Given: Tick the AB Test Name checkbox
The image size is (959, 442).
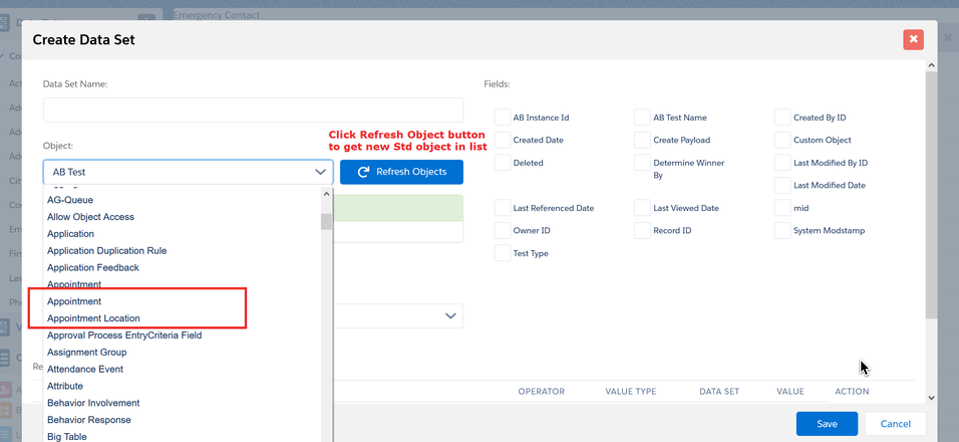Looking at the screenshot, I should pos(643,117).
